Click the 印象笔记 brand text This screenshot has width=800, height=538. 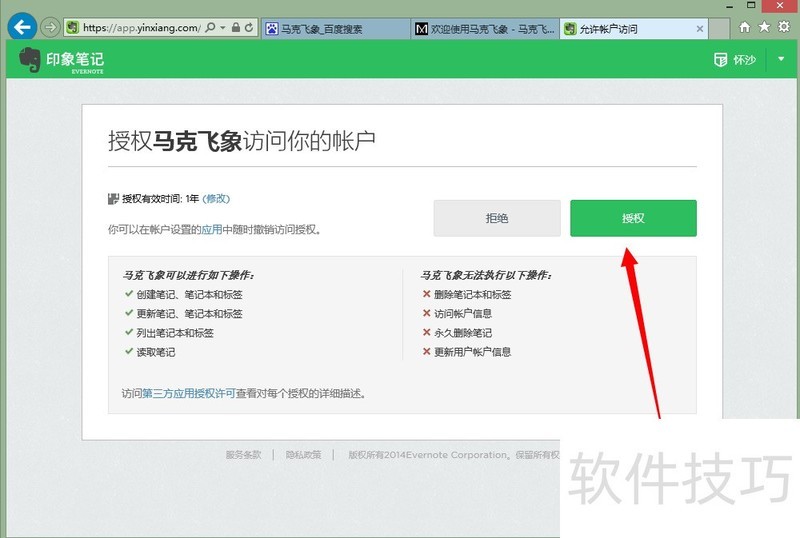pyautogui.click(x=75, y=59)
